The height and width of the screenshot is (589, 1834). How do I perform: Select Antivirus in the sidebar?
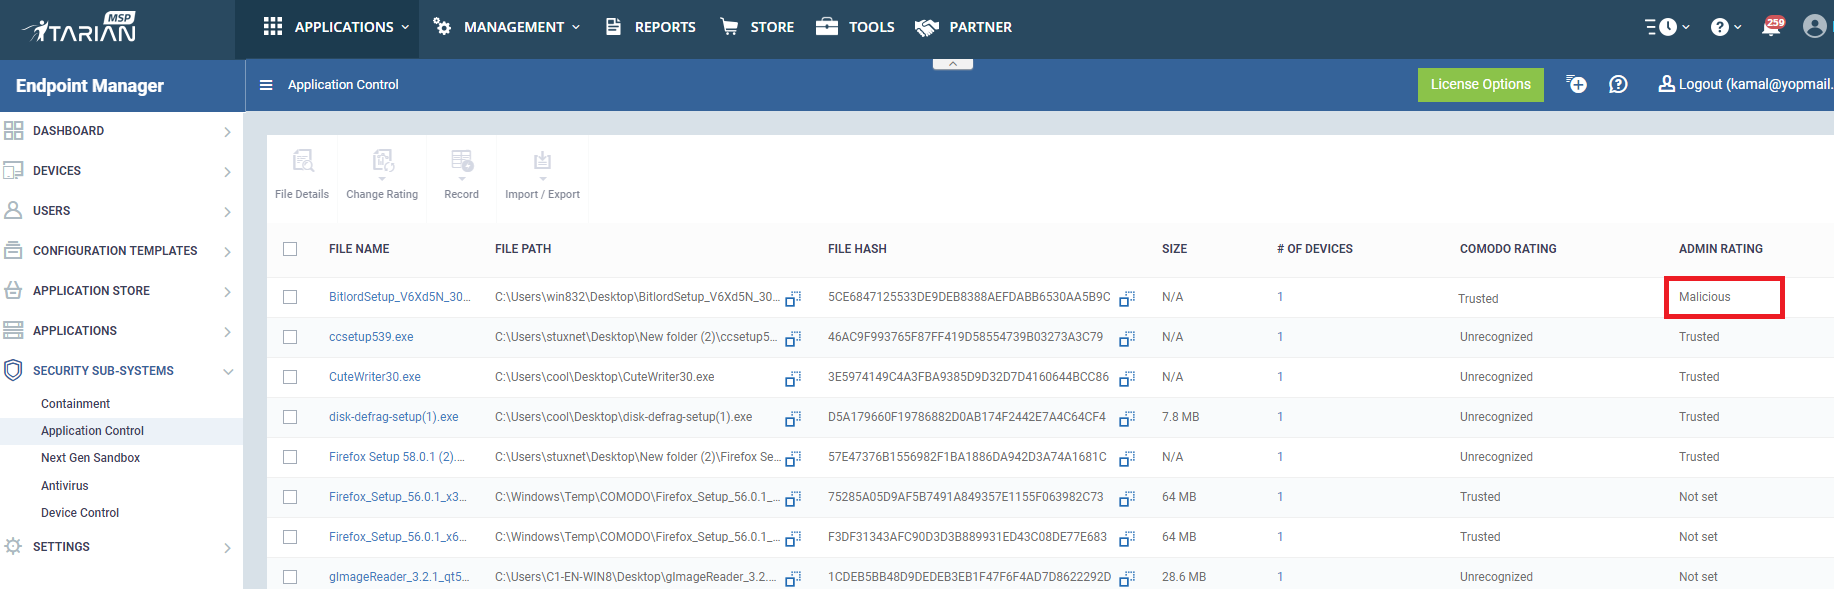tap(65, 486)
